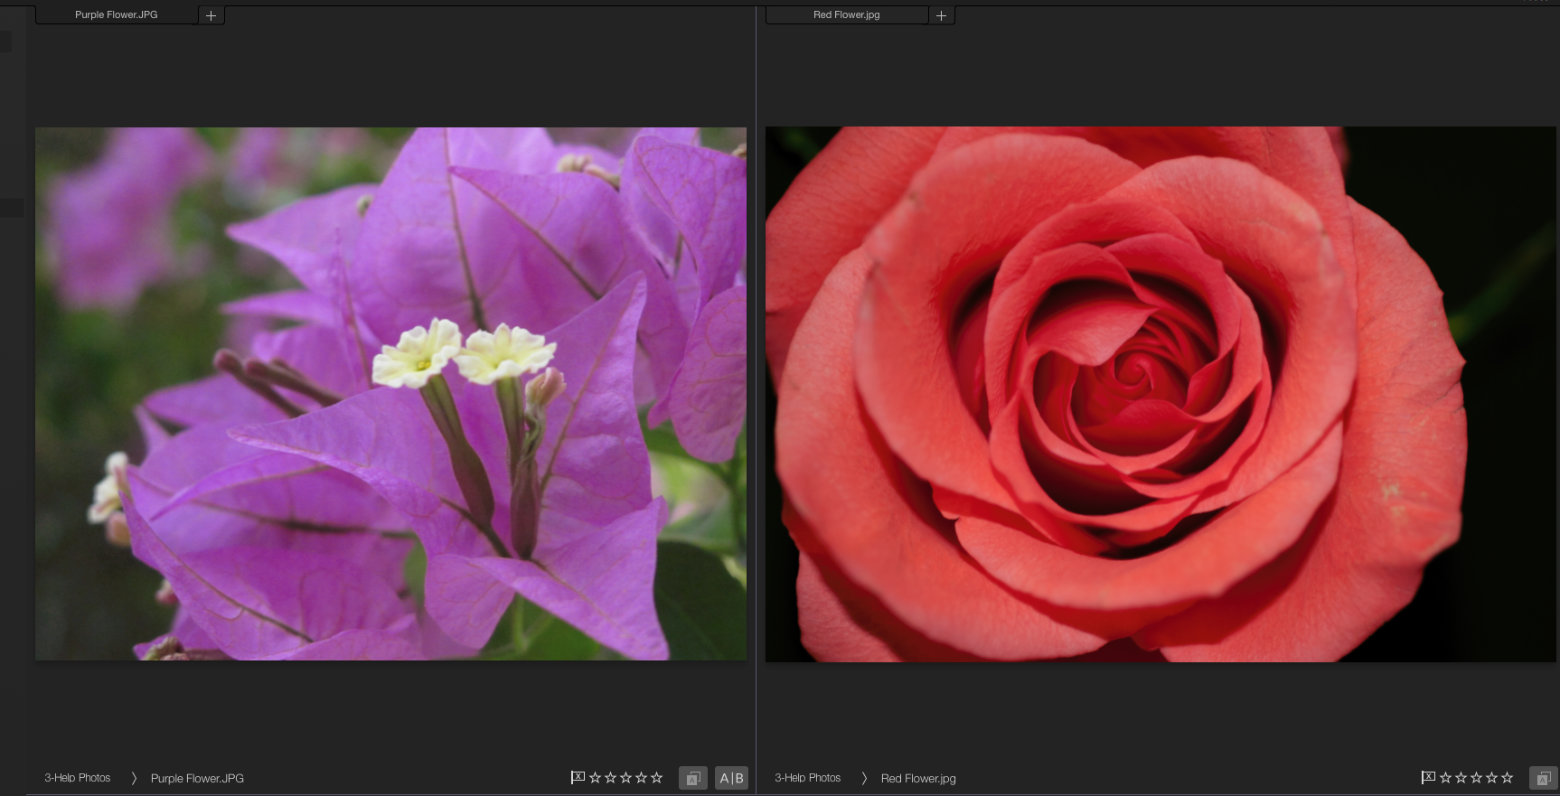Rate Red Flower.jpg two stars
Image resolution: width=1560 pixels, height=796 pixels.
(x=1460, y=777)
